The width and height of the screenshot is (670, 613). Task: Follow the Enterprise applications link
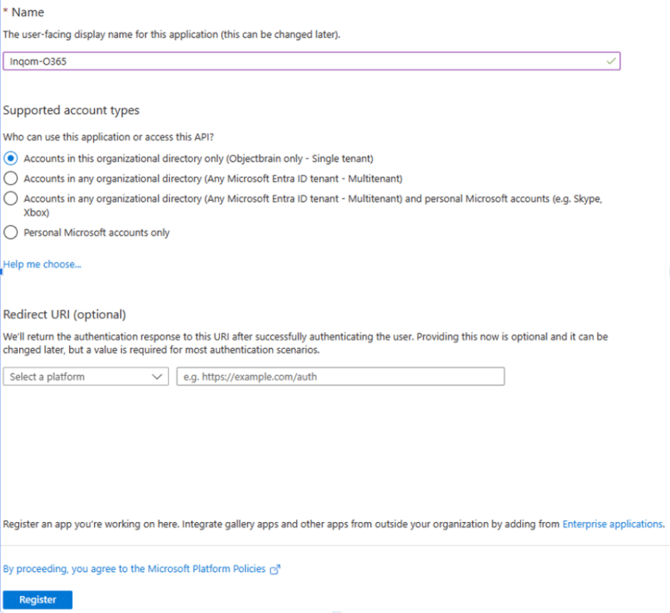(612, 523)
